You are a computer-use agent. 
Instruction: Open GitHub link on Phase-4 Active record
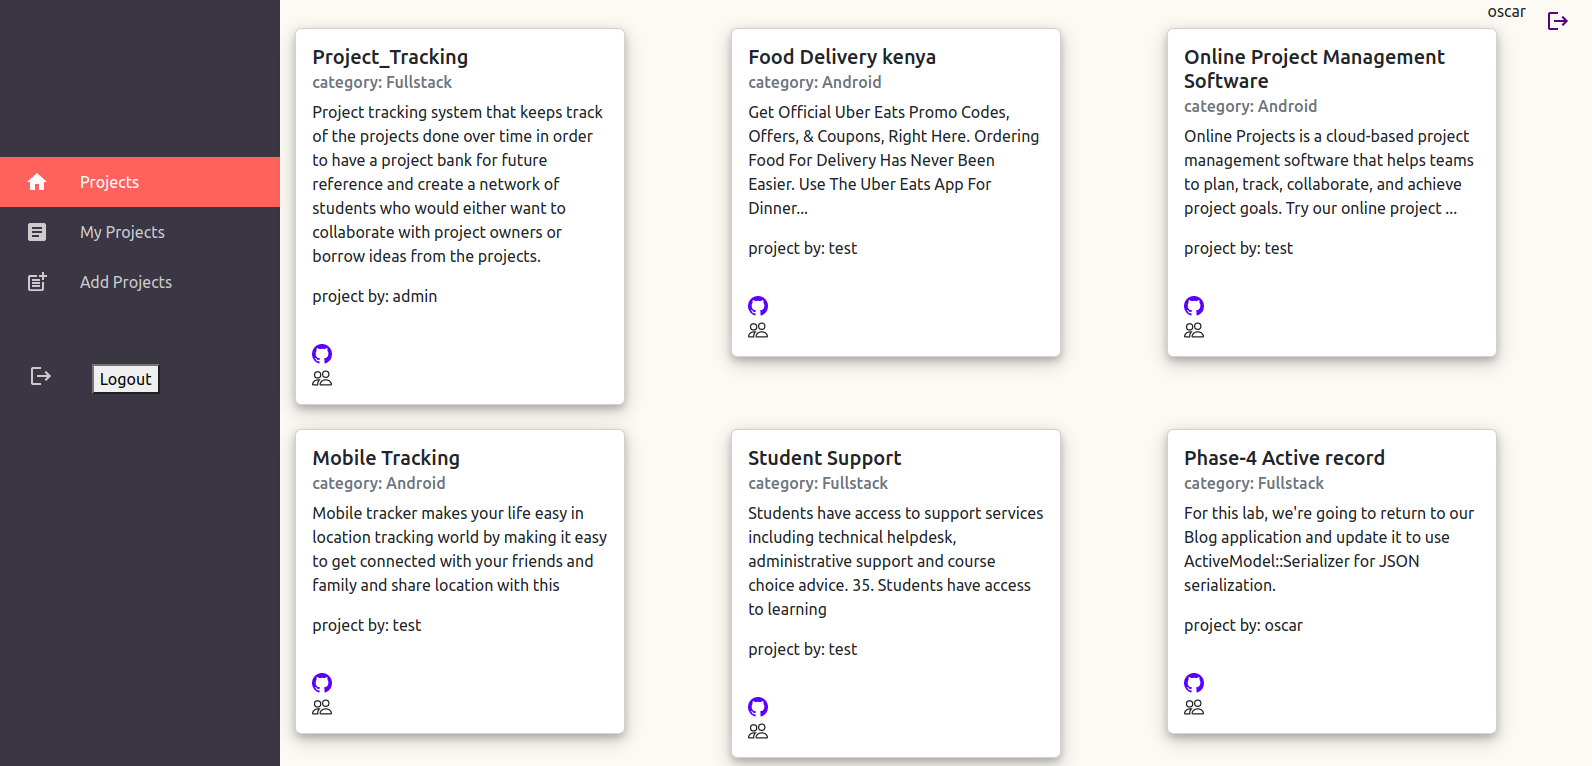tap(1194, 683)
